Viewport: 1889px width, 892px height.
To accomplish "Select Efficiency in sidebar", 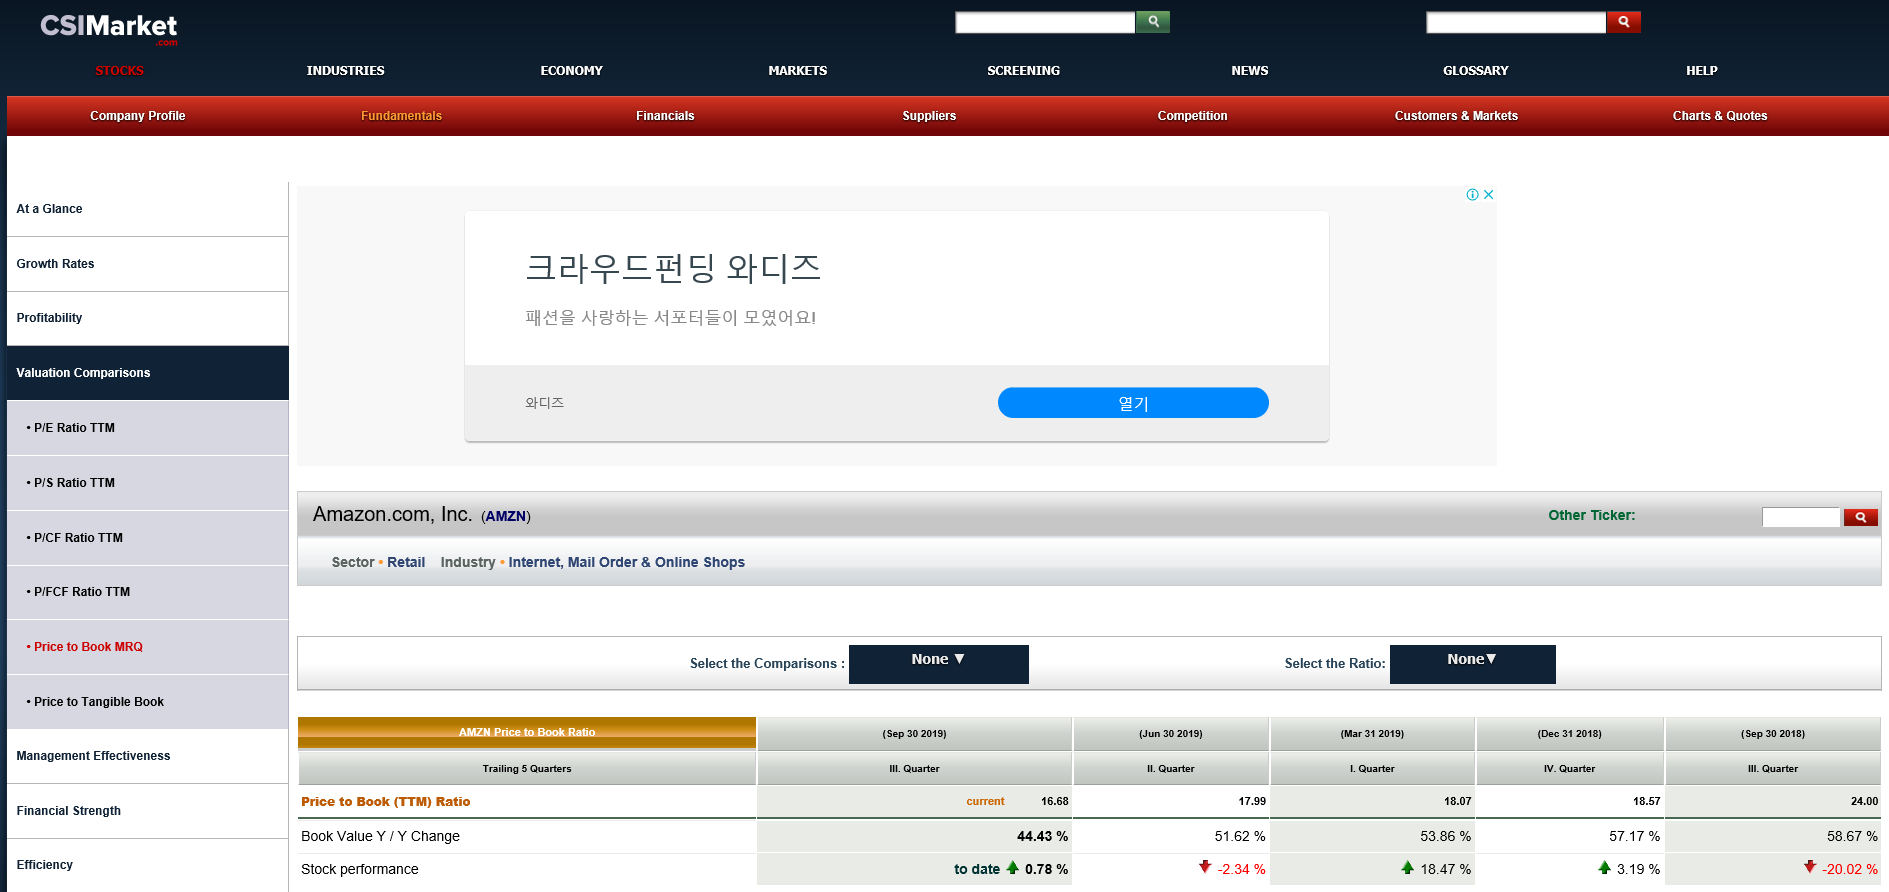I will [147, 865].
